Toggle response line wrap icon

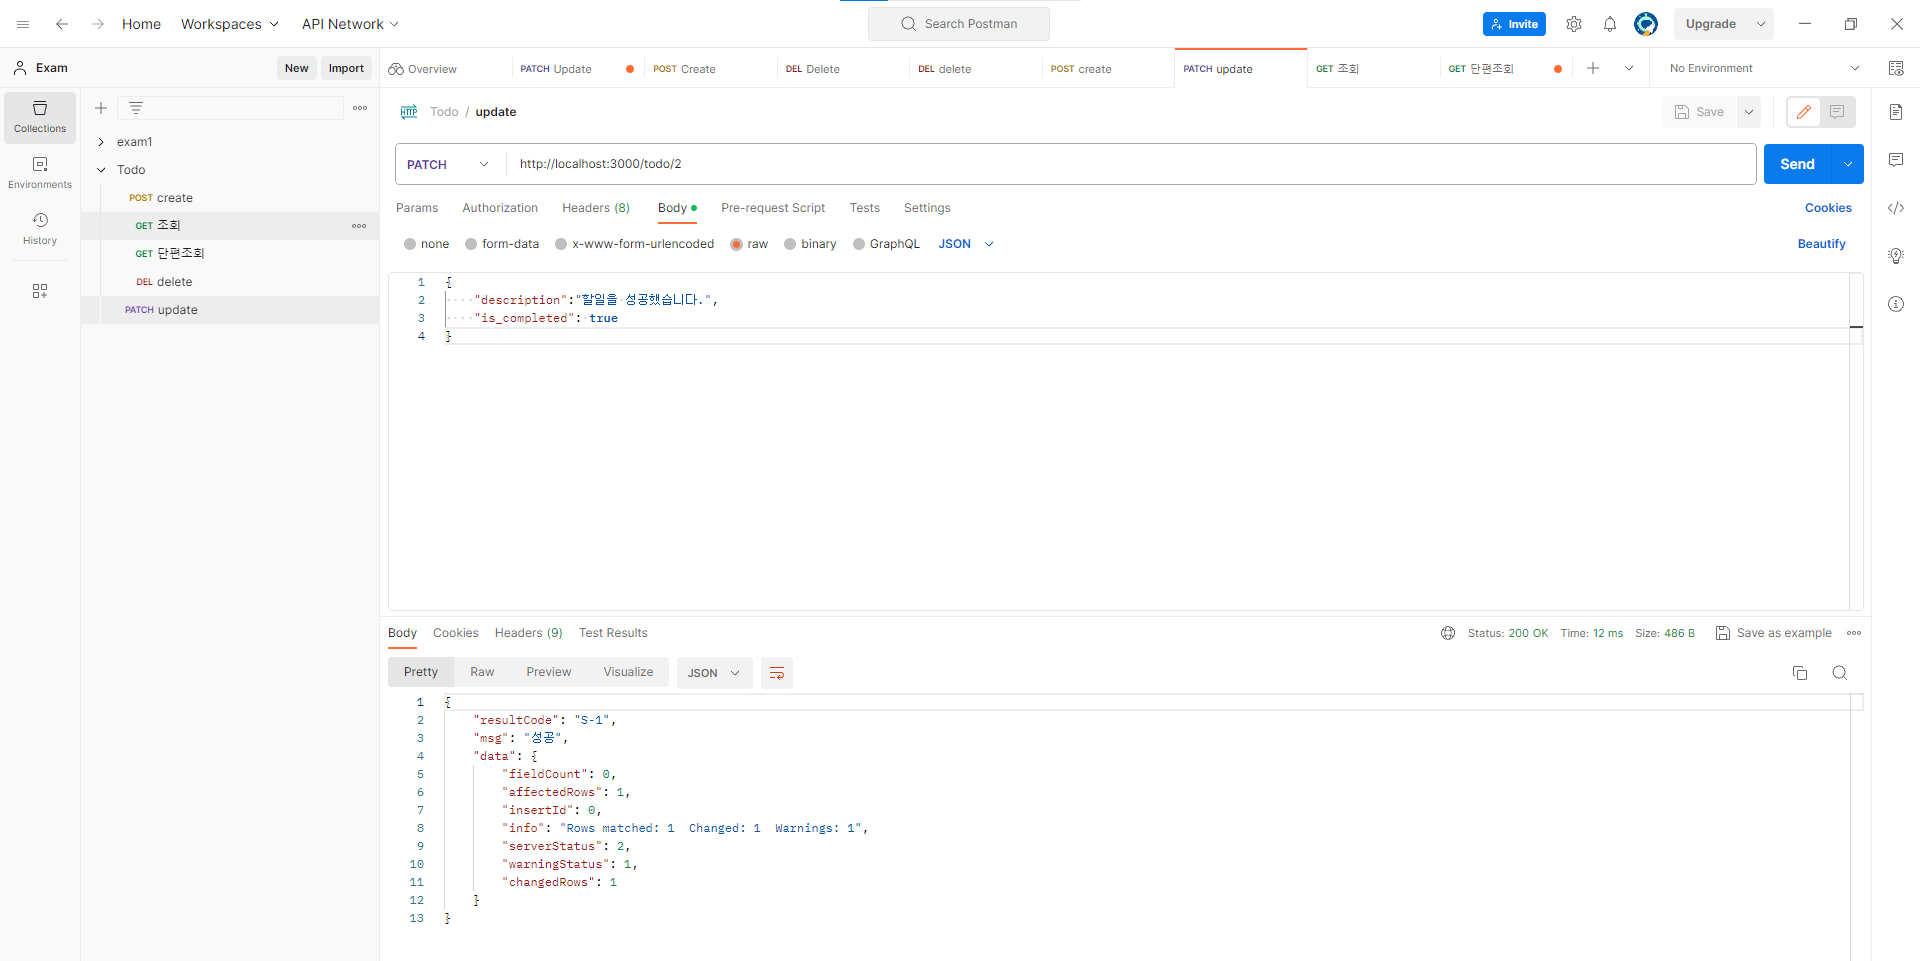tap(777, 673)
